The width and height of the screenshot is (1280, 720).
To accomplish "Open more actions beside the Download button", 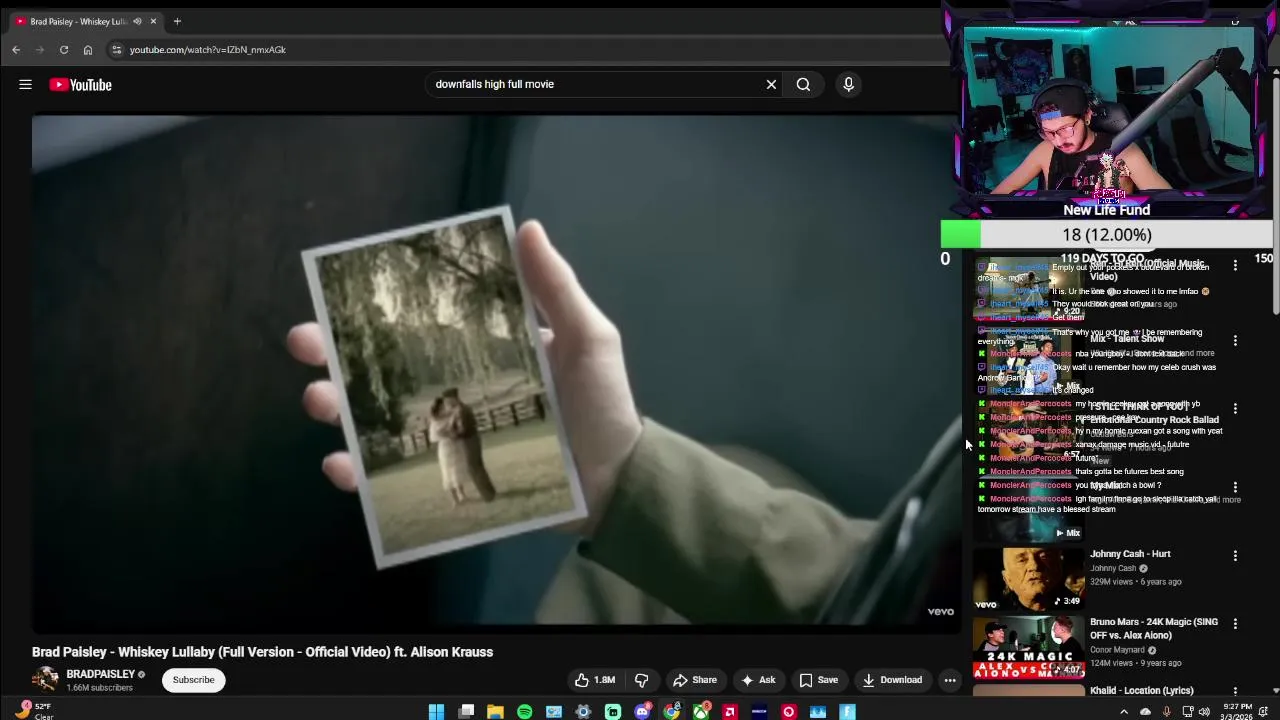I will click(x=950, y=680).
